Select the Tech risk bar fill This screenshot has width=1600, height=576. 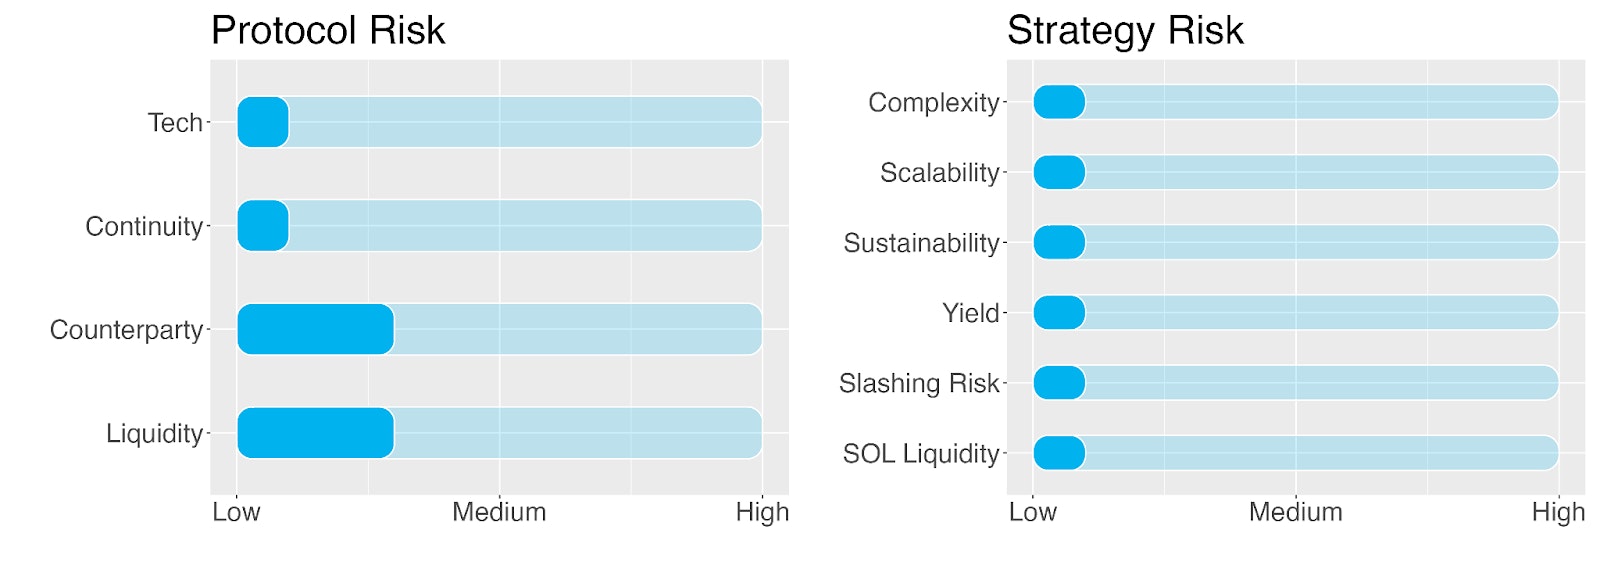tap(263, 122)
